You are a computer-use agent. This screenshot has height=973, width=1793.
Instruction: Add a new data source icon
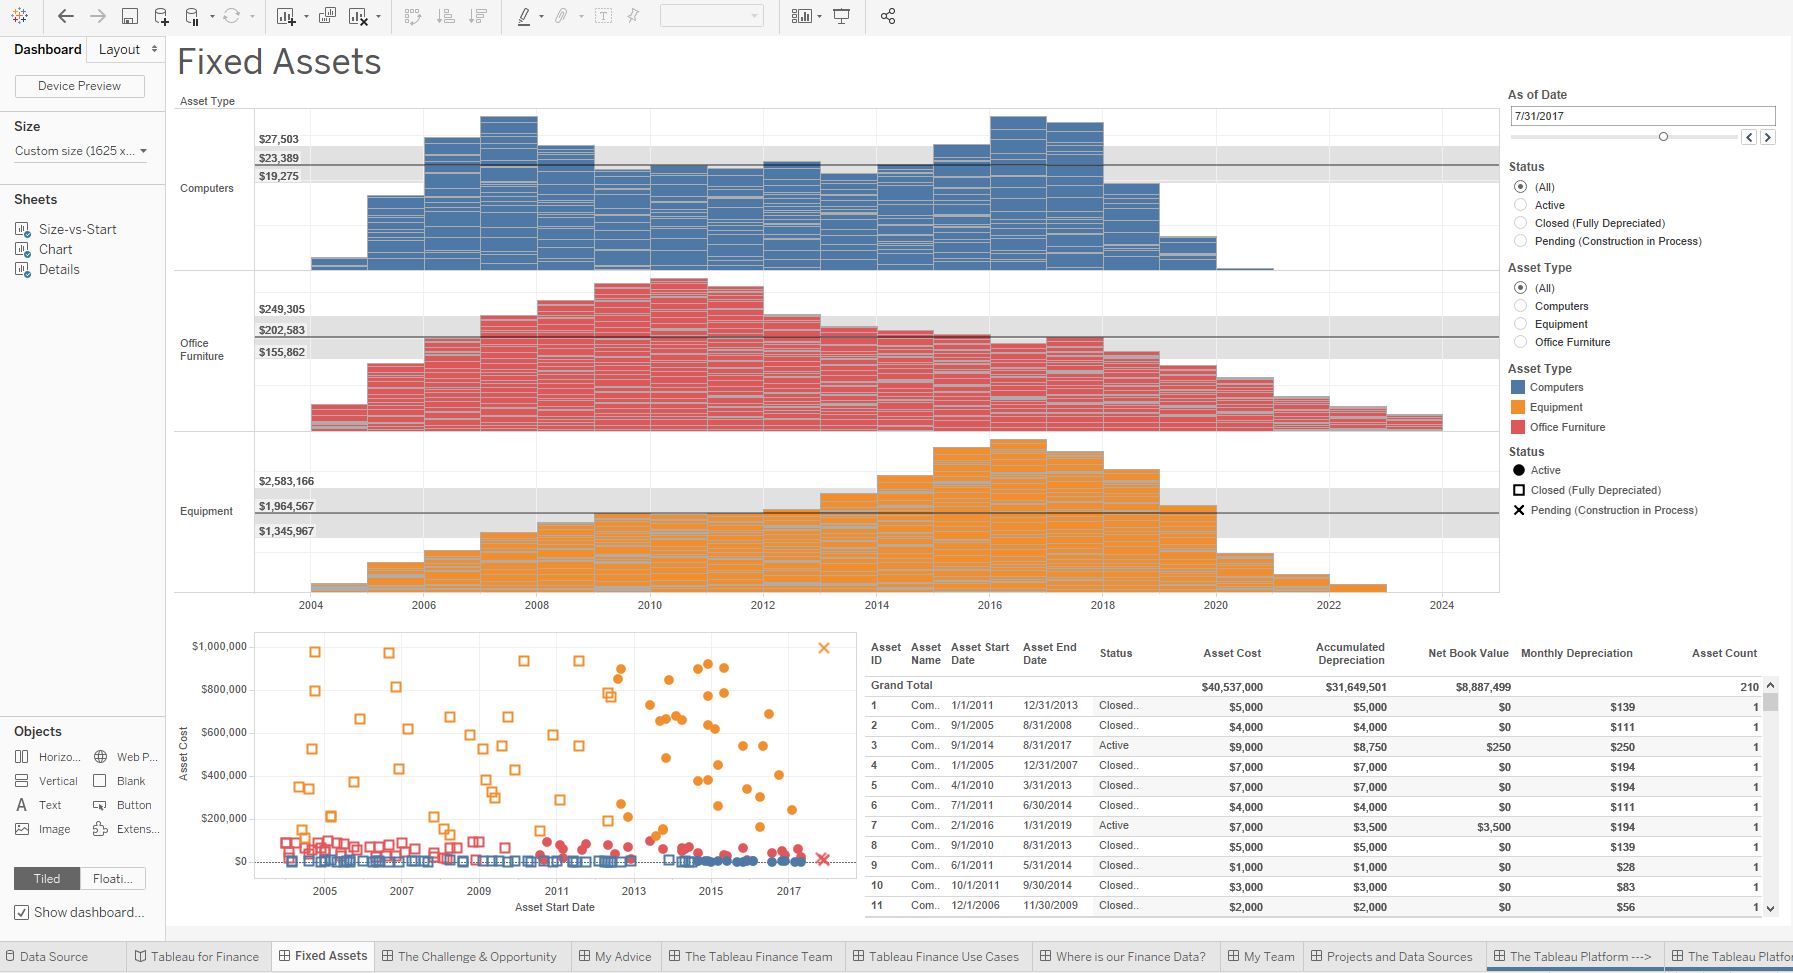[x=161, y=16]
